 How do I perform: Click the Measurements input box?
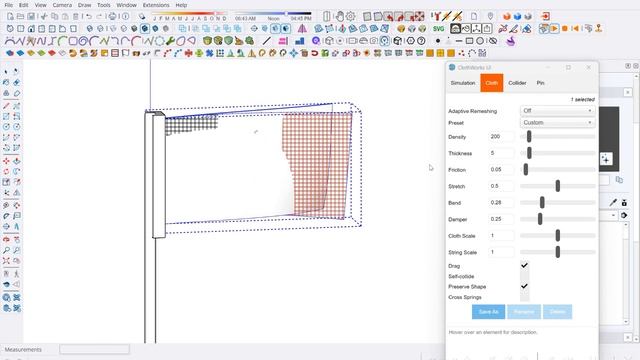[x=94, y=349]
